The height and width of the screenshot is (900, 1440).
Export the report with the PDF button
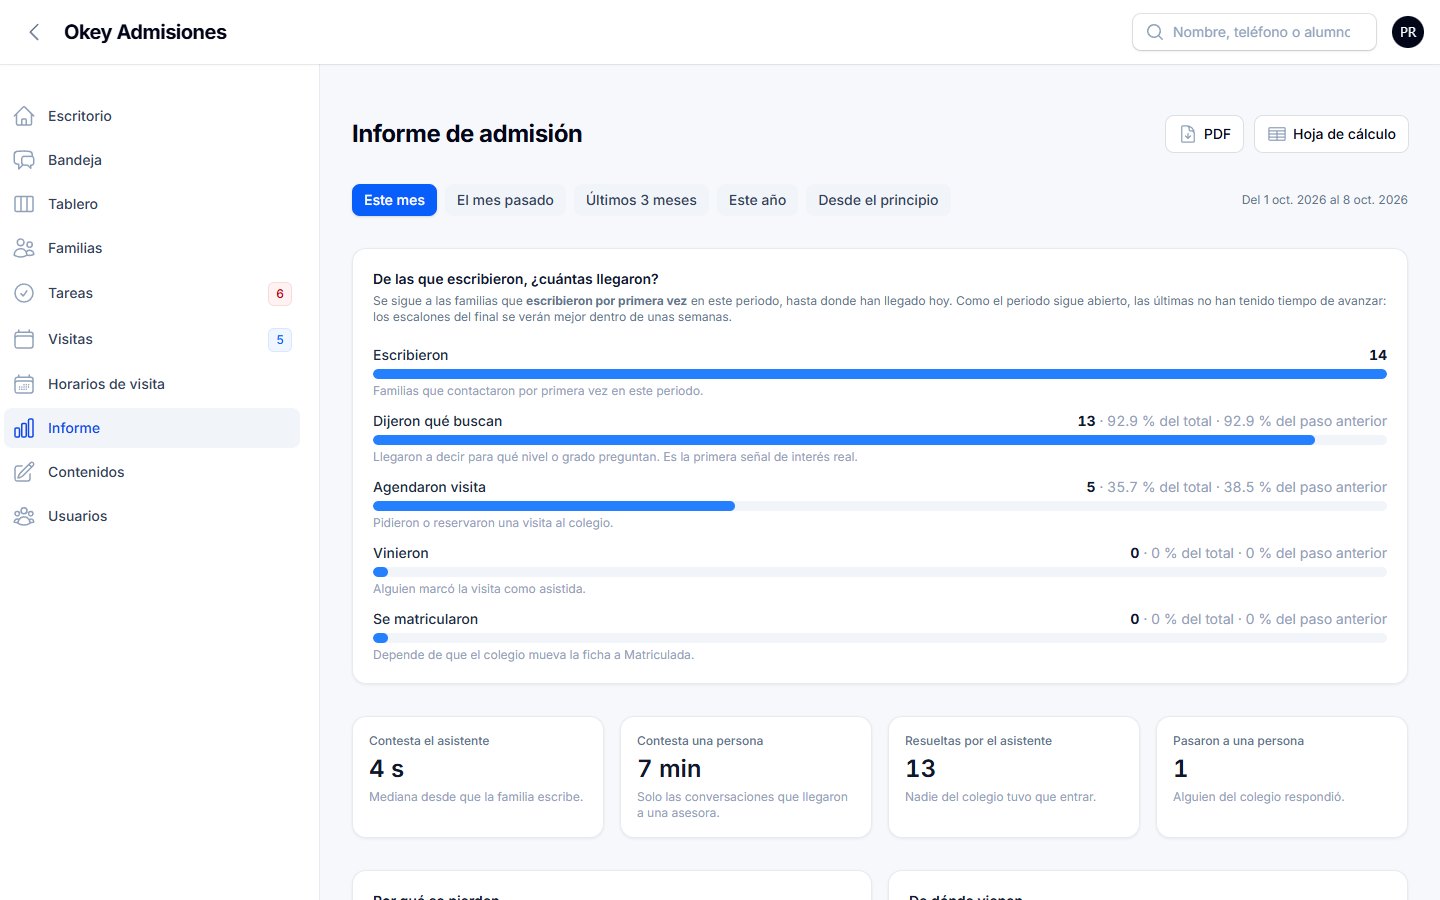tap(1204, 134)
